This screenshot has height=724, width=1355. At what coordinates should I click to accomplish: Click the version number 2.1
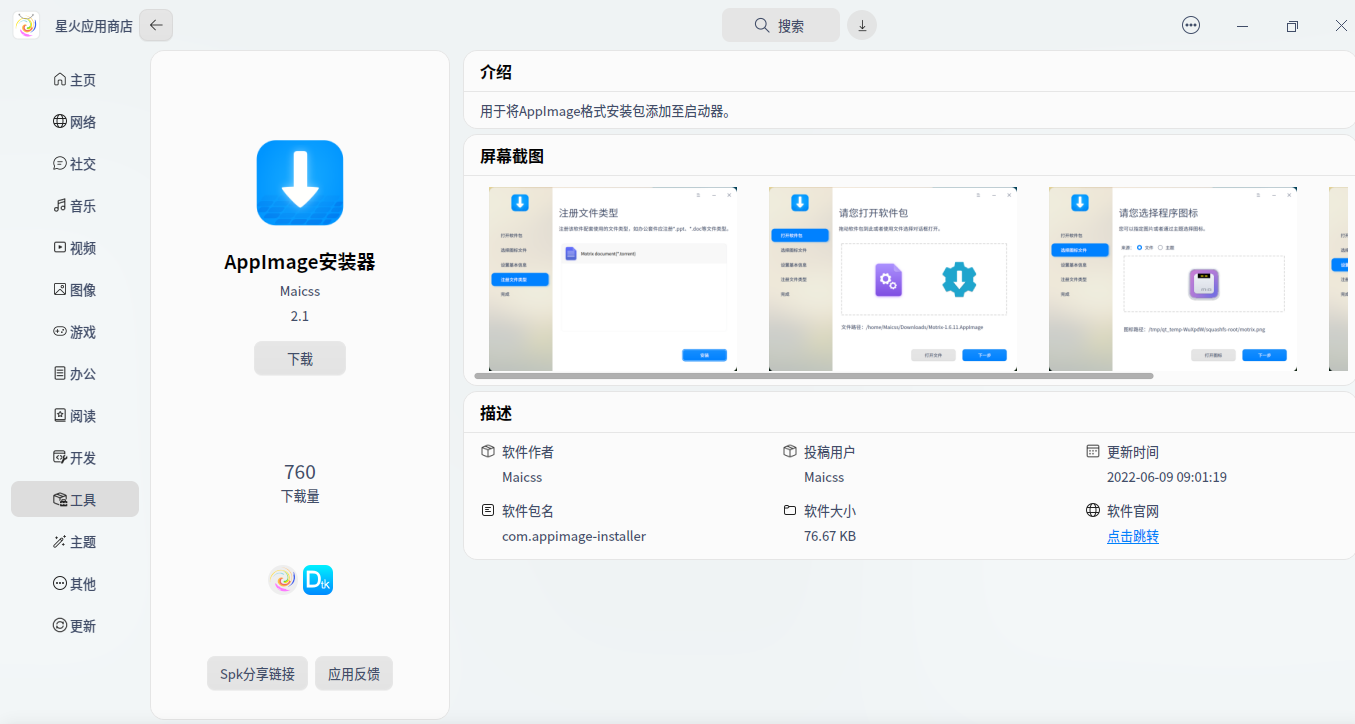300,316
